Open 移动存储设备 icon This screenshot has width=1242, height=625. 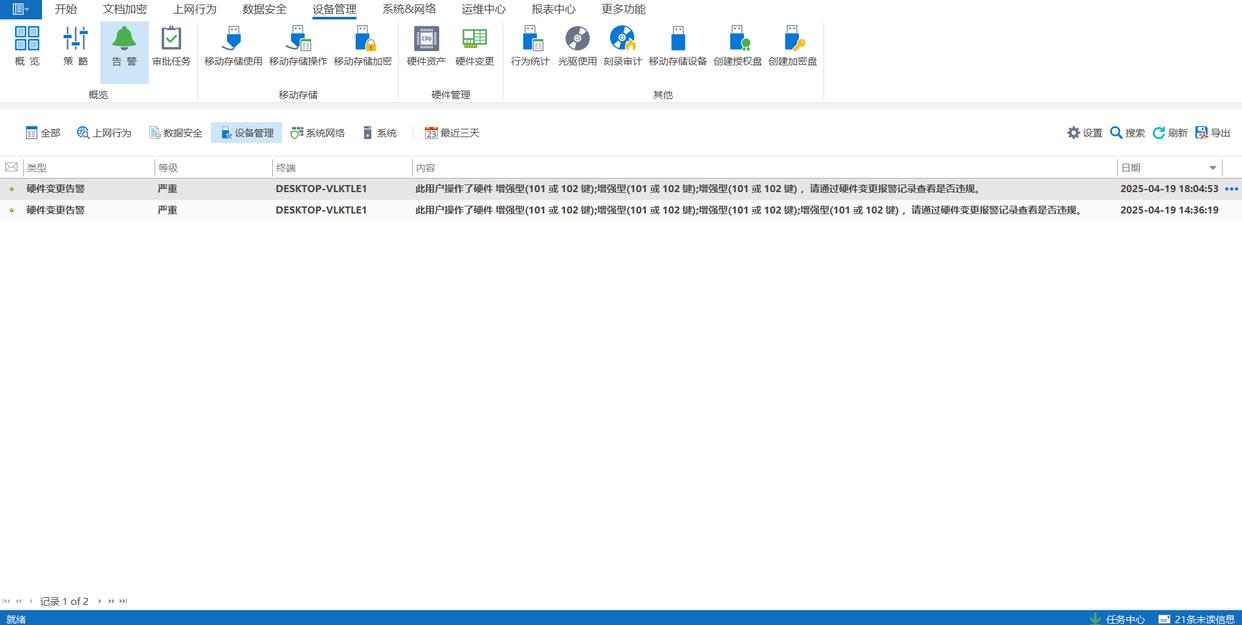click(x=678, y=47)
